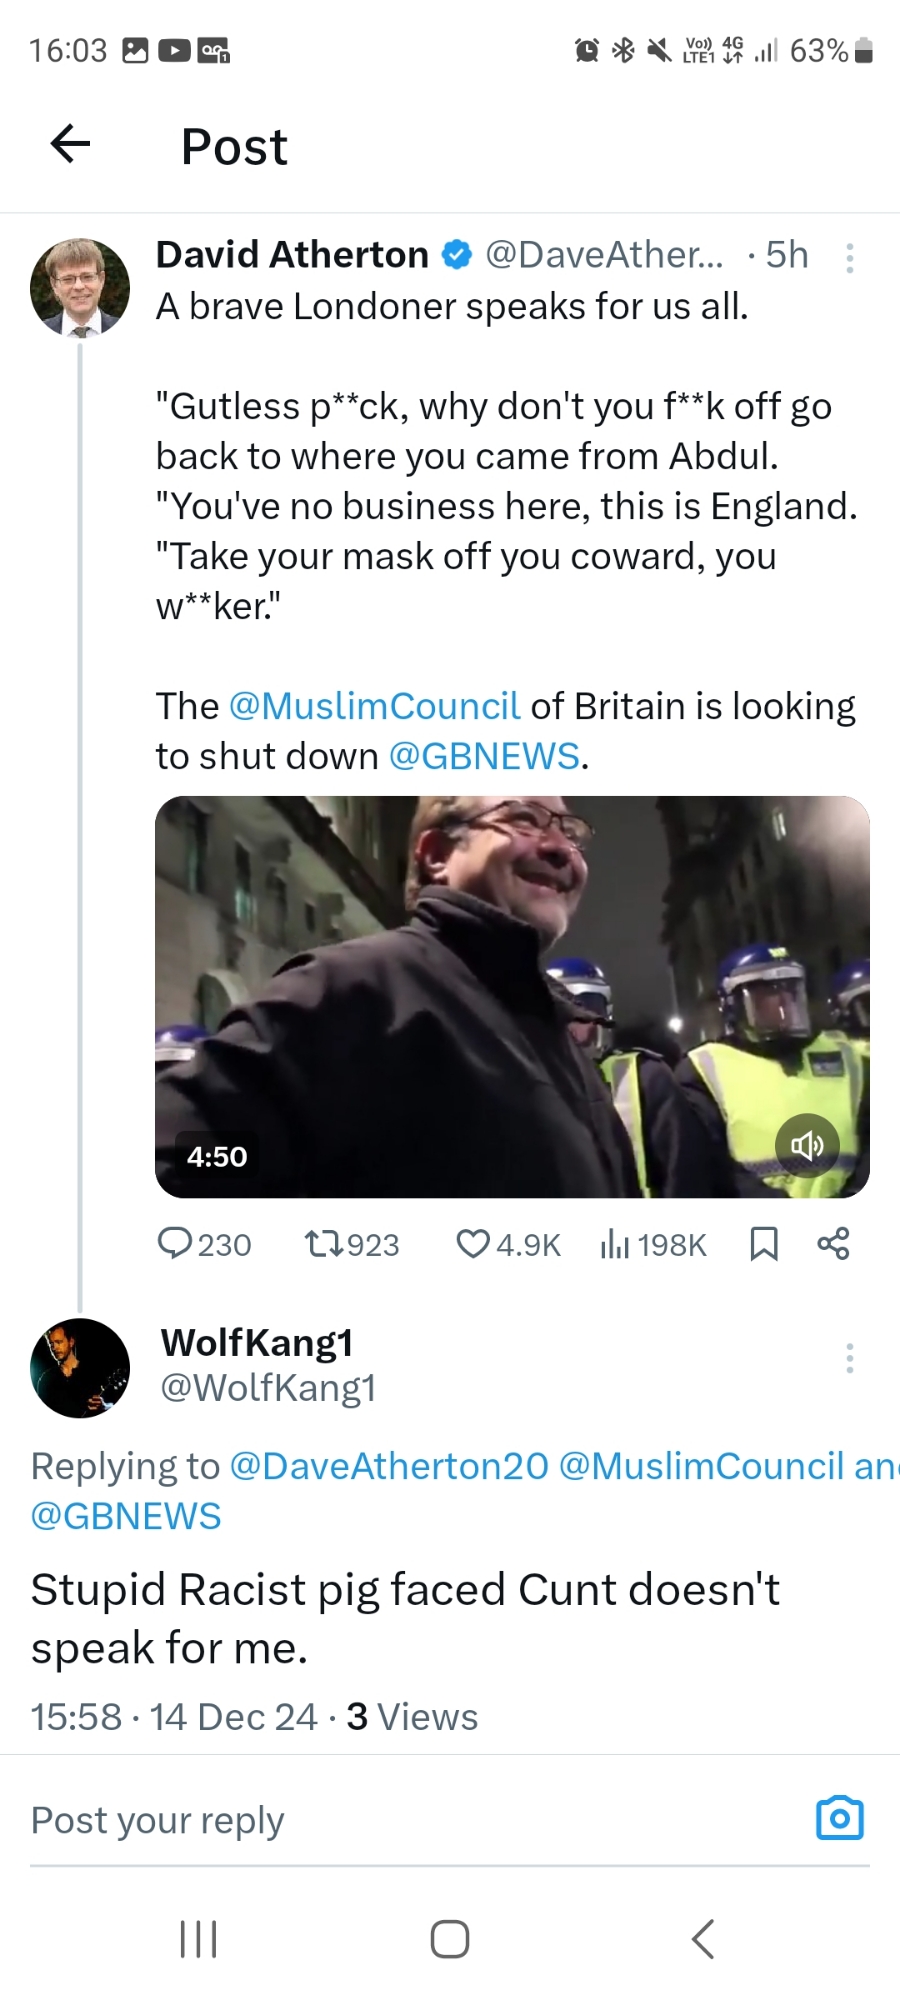900x2000 pixels.
Task: Open David Atherton's profile picture
Action: [x=80, y=288]
